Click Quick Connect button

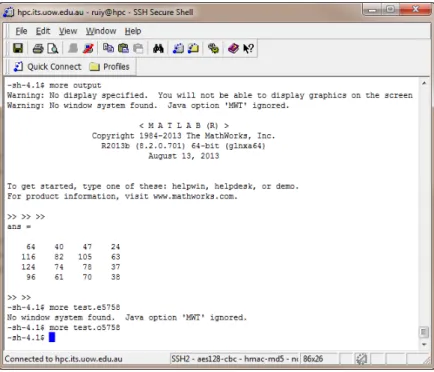(x=47, y=67)
